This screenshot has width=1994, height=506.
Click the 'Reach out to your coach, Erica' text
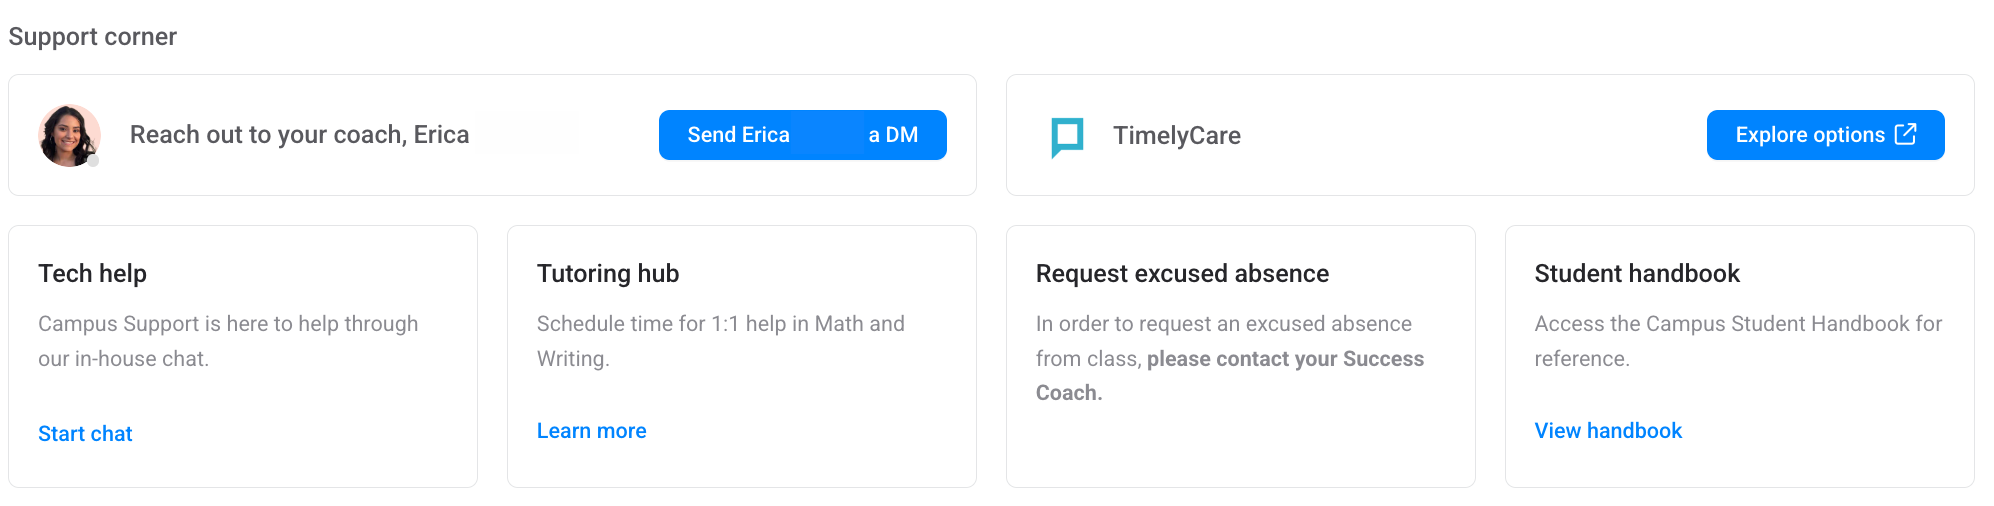[x=299, y=135]
